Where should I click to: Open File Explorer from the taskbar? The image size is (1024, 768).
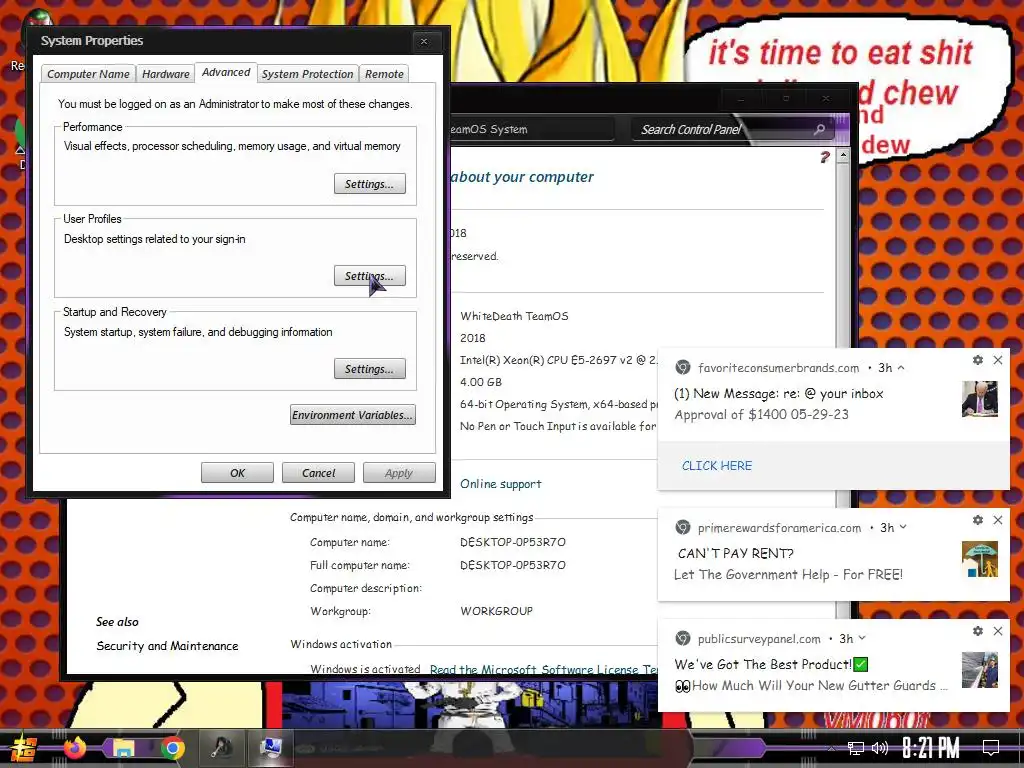pos(123,748)
